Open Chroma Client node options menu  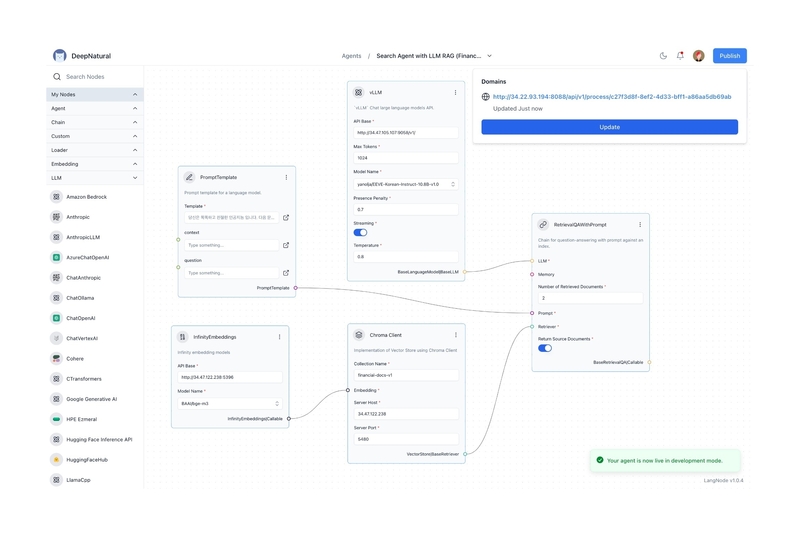[456, 335]
